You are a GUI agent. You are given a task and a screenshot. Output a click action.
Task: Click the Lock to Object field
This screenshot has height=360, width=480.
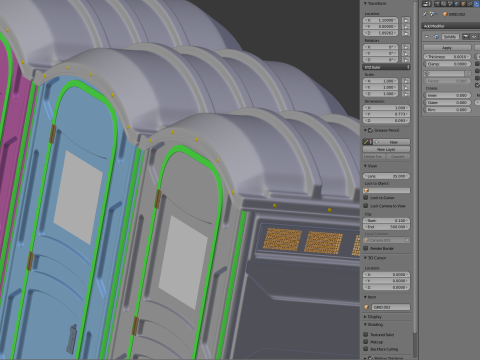[x=386, y=190]
